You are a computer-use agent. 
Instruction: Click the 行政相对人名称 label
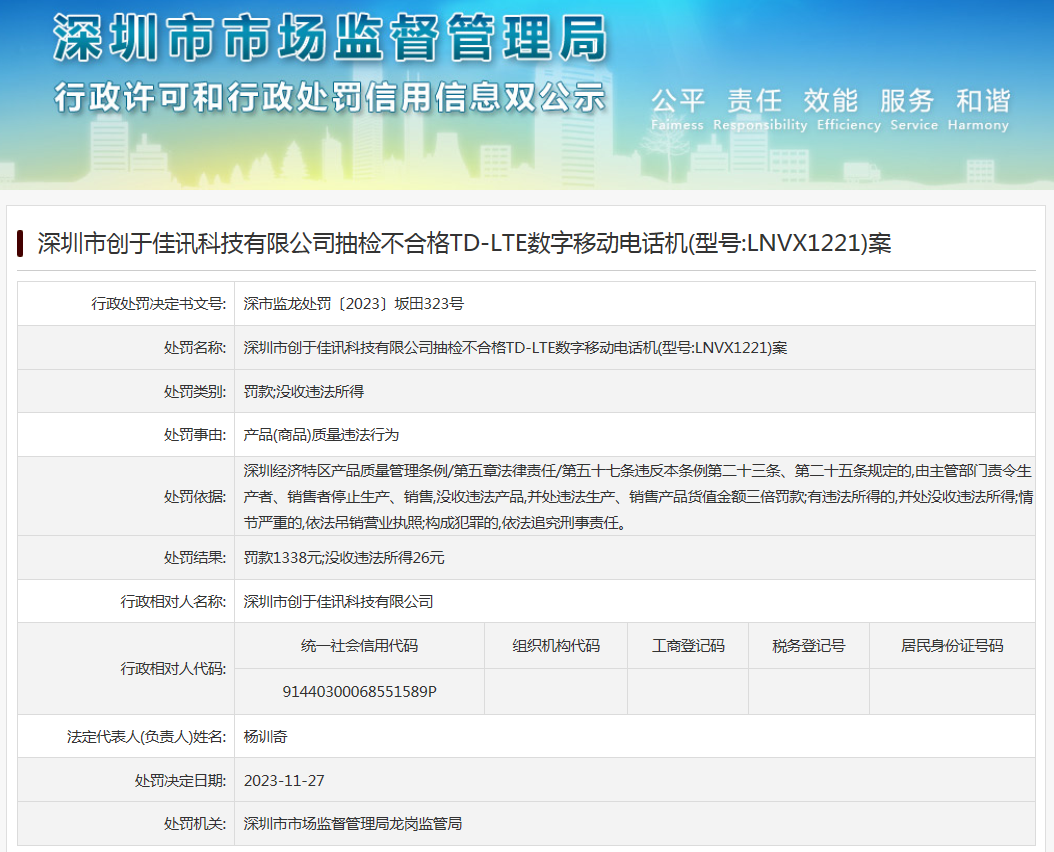tap(173, 602)
